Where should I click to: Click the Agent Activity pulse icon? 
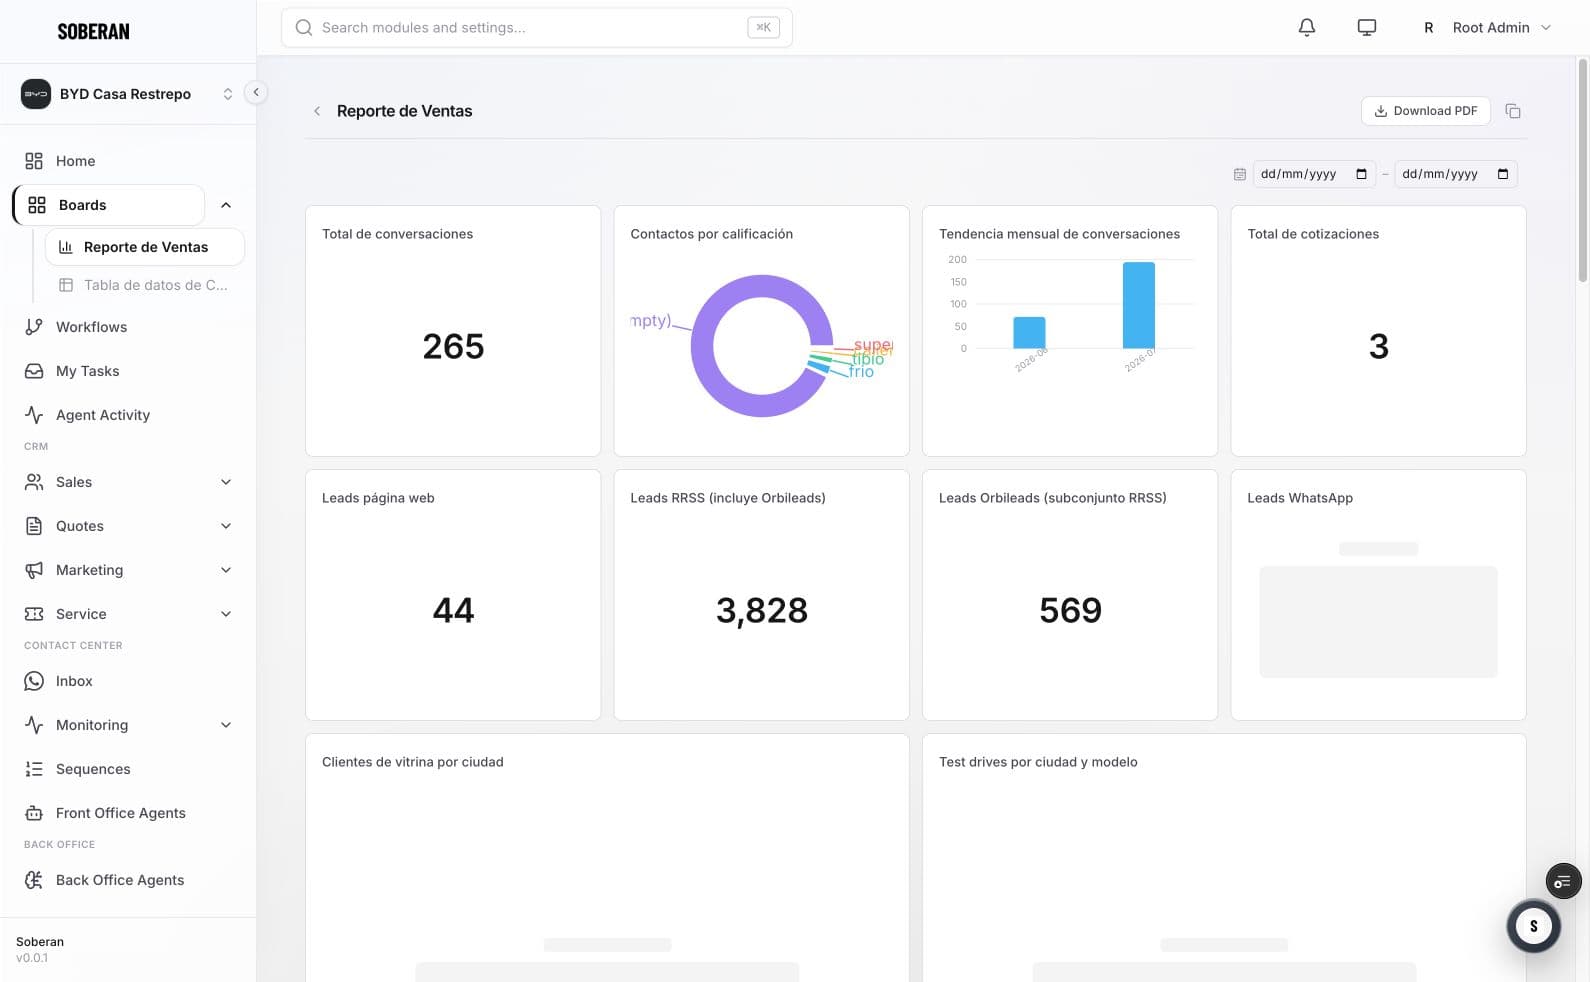click(34, 415)
